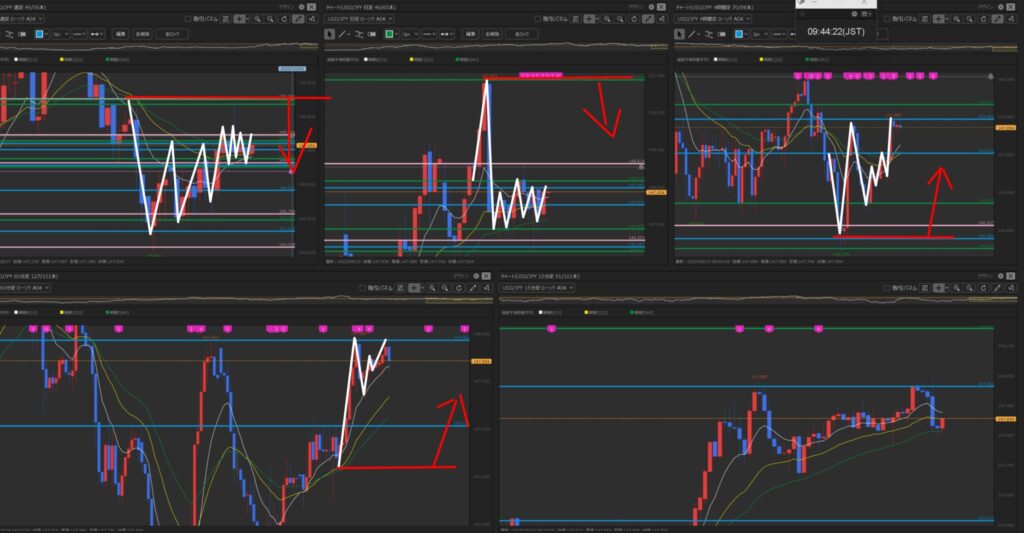Toggle the pencil drawing tool in 4-hour panel
The width and height of the screenshot is (1024, 533).
(997, 19)
